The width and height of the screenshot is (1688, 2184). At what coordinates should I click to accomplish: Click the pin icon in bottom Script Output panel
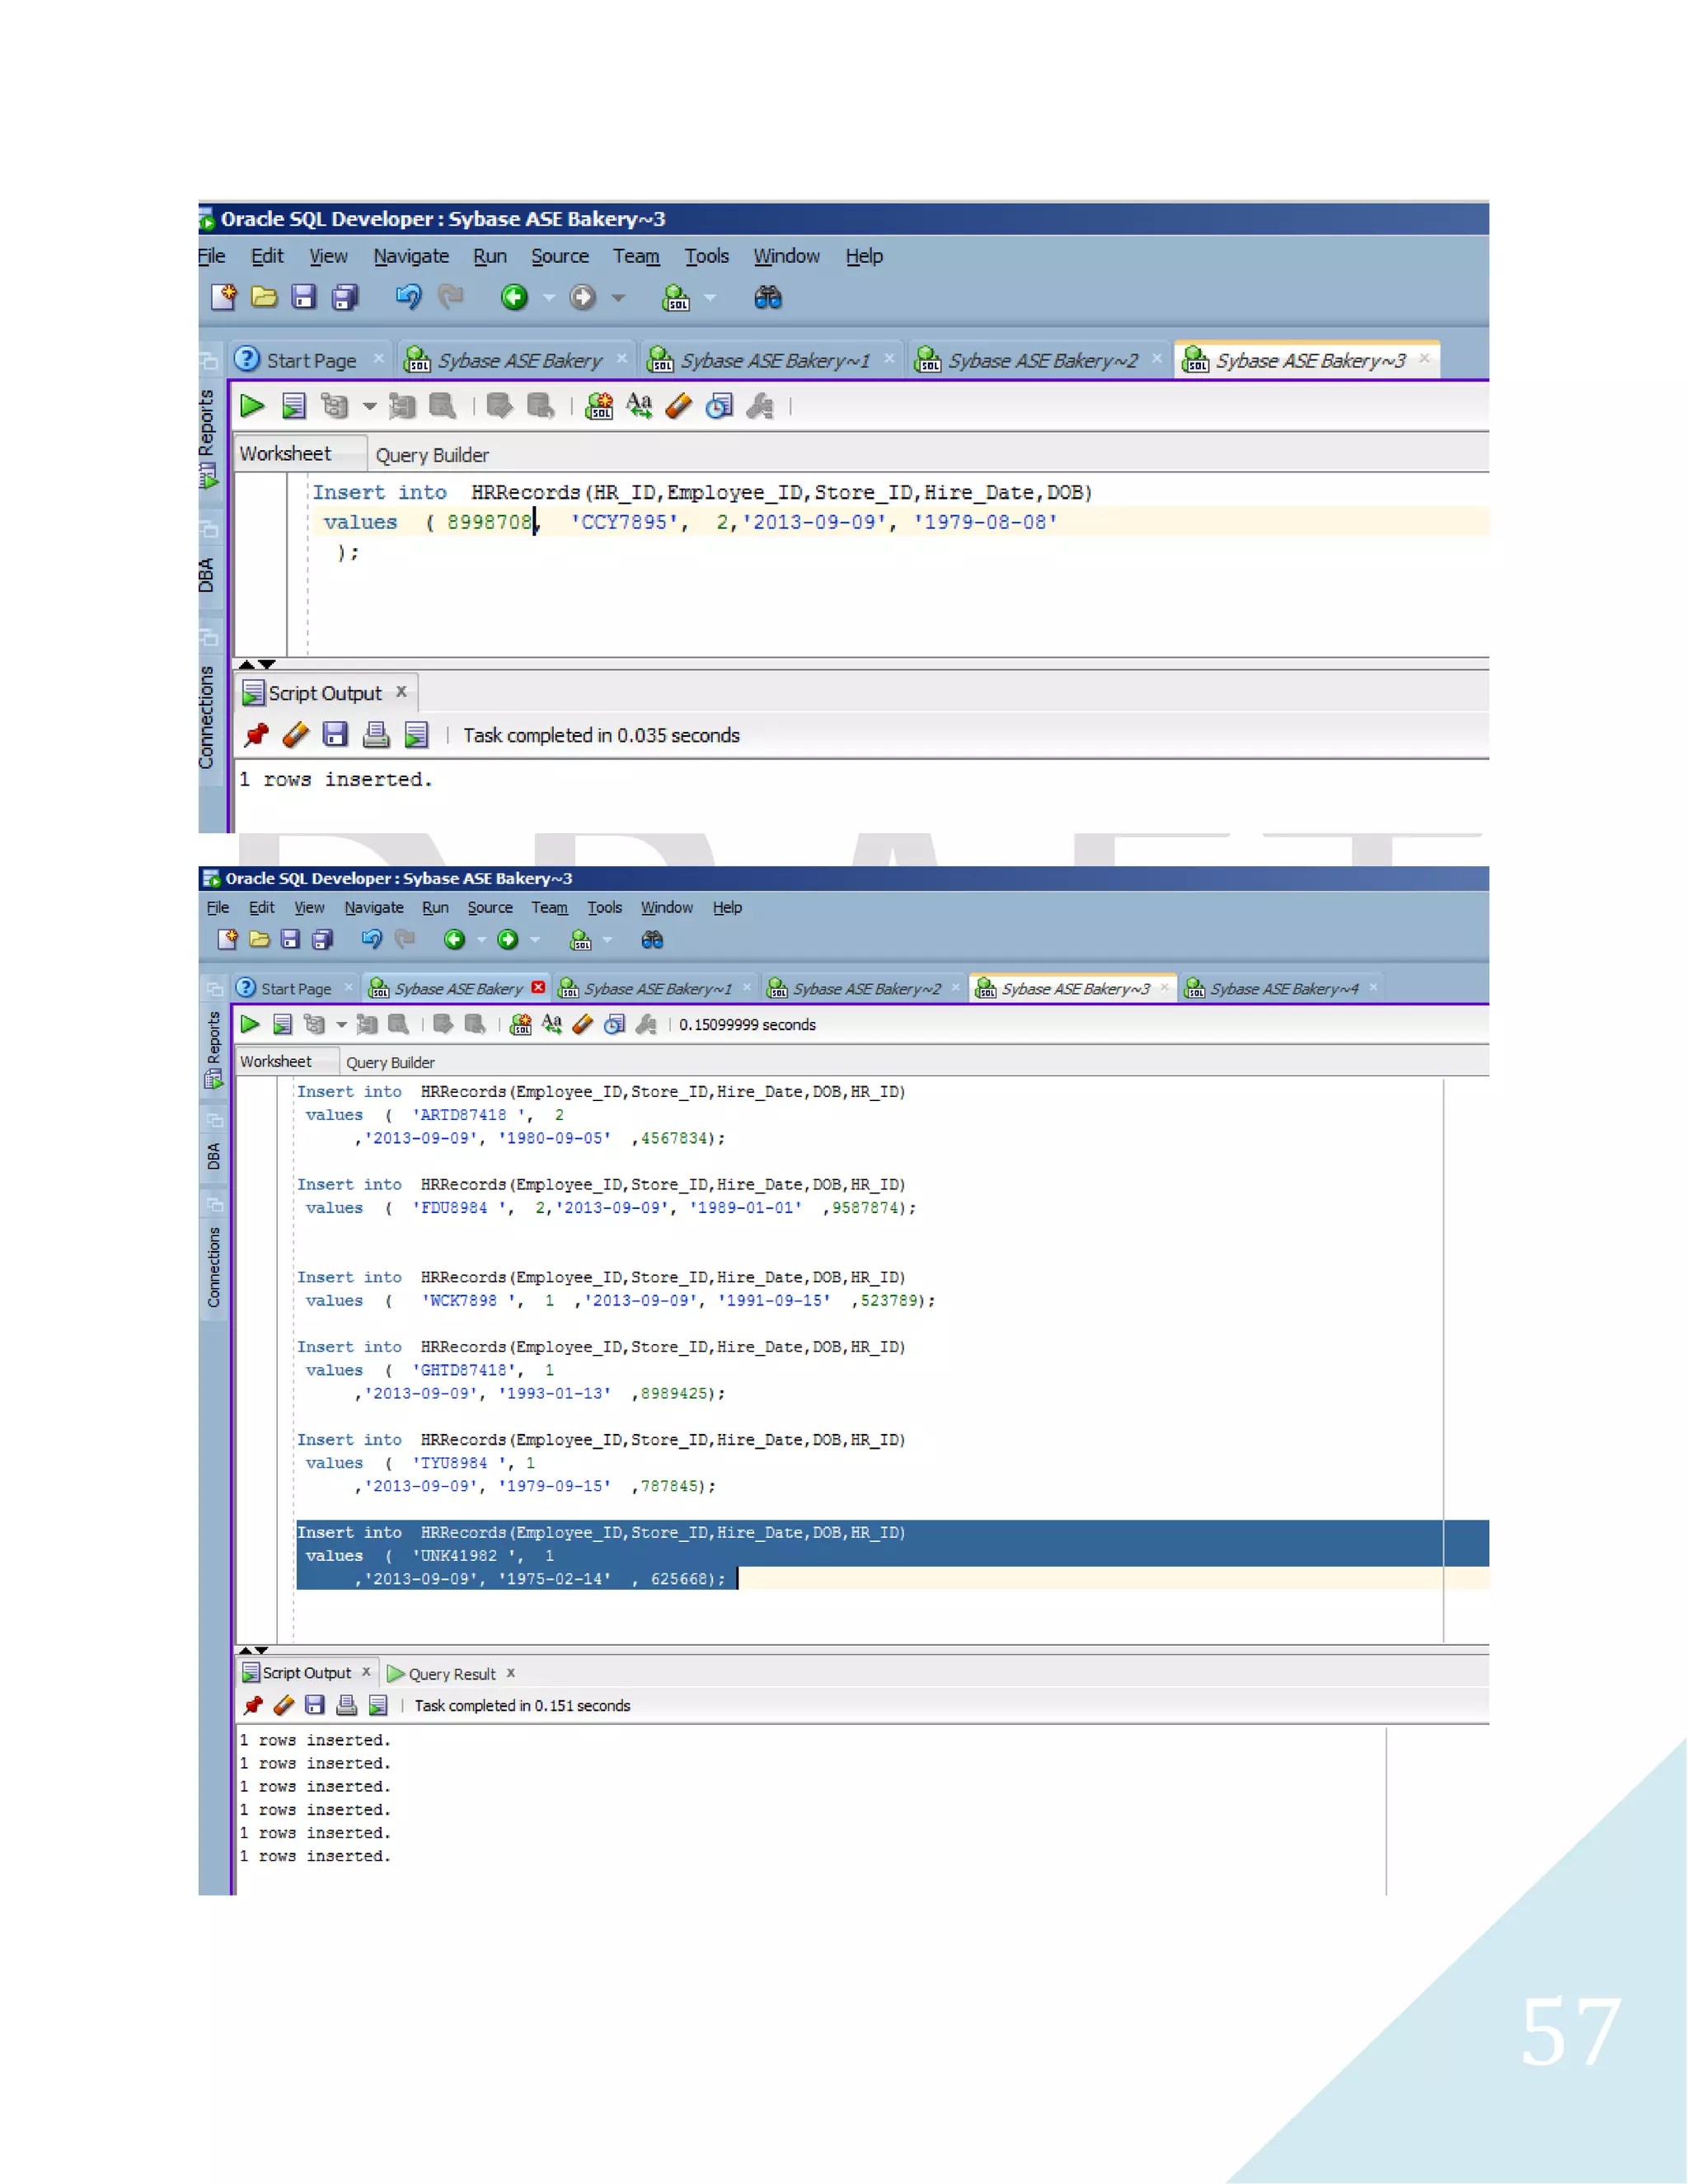tap(253, 1706)
